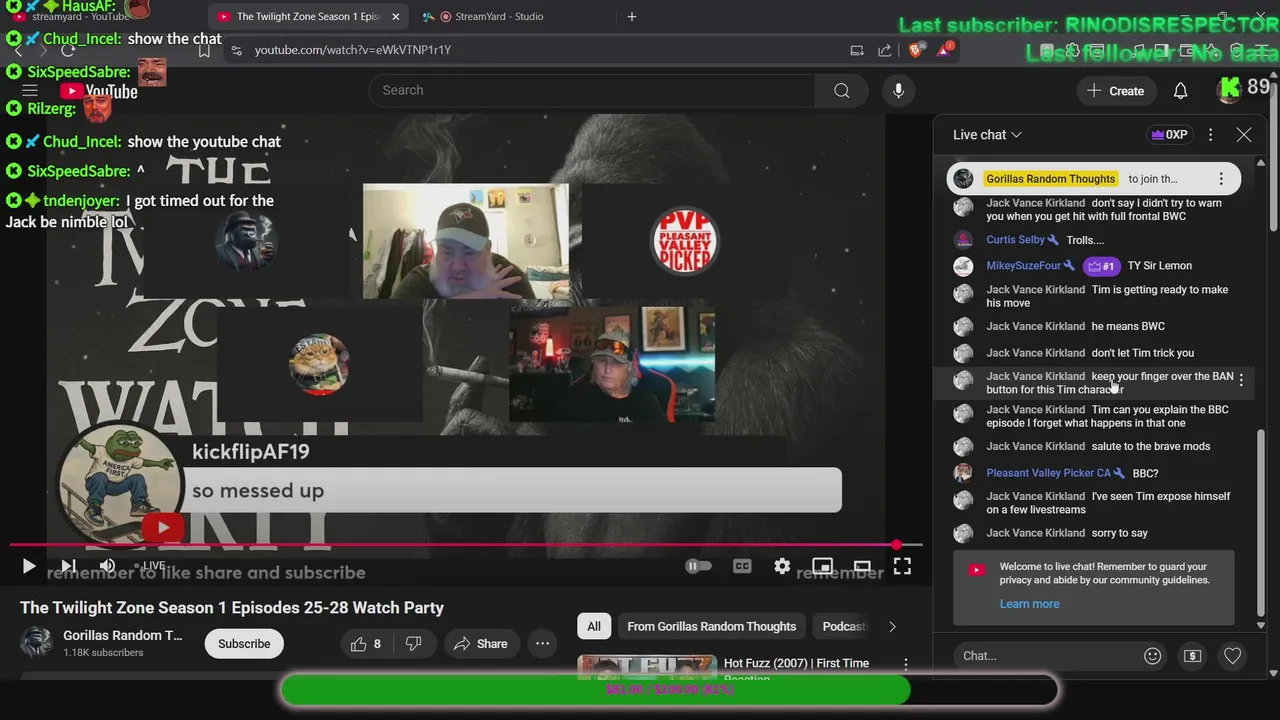Toggle theater mode in the player

point(862,566)
